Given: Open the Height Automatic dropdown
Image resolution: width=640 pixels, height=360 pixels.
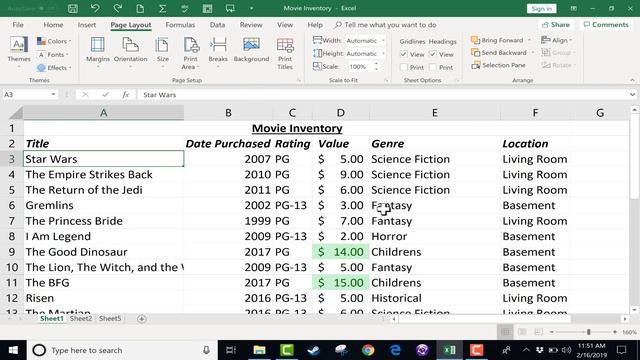Looking at the screenshot, I should 383,53.
